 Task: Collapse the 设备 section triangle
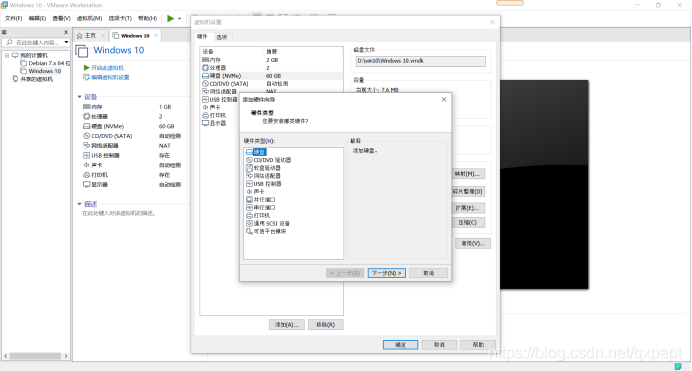[x=79, y=97]
